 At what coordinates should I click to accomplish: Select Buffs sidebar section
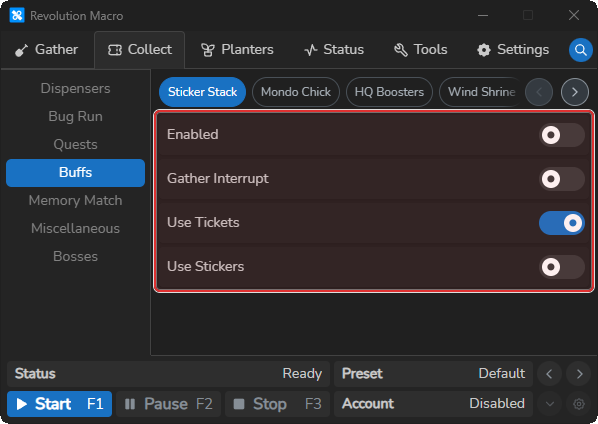(76, 173)
